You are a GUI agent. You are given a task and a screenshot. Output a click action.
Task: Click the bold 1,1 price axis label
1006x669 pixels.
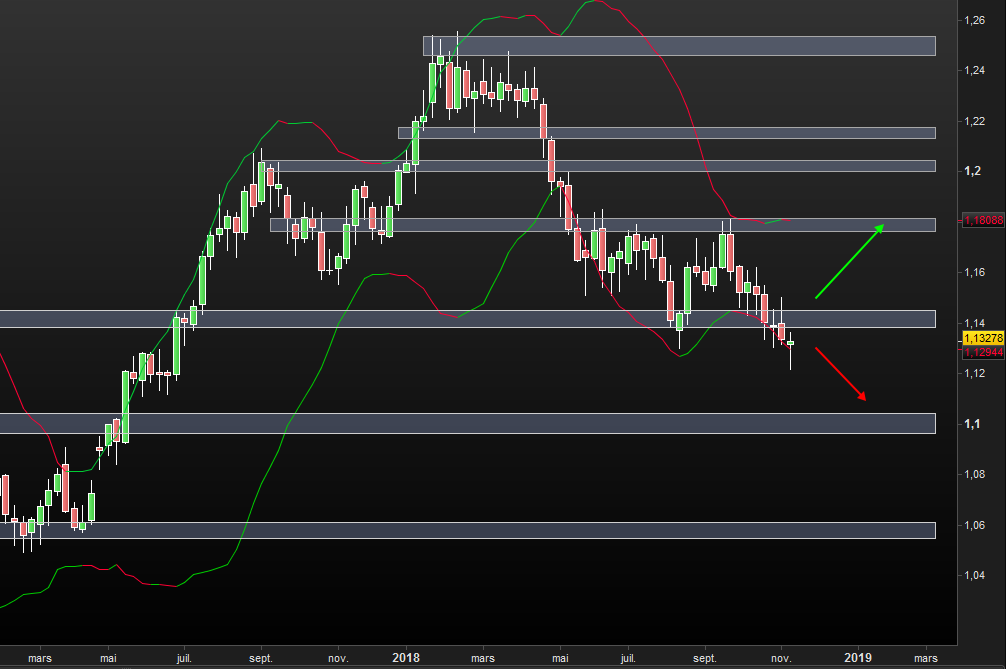(x=973, y=424)
